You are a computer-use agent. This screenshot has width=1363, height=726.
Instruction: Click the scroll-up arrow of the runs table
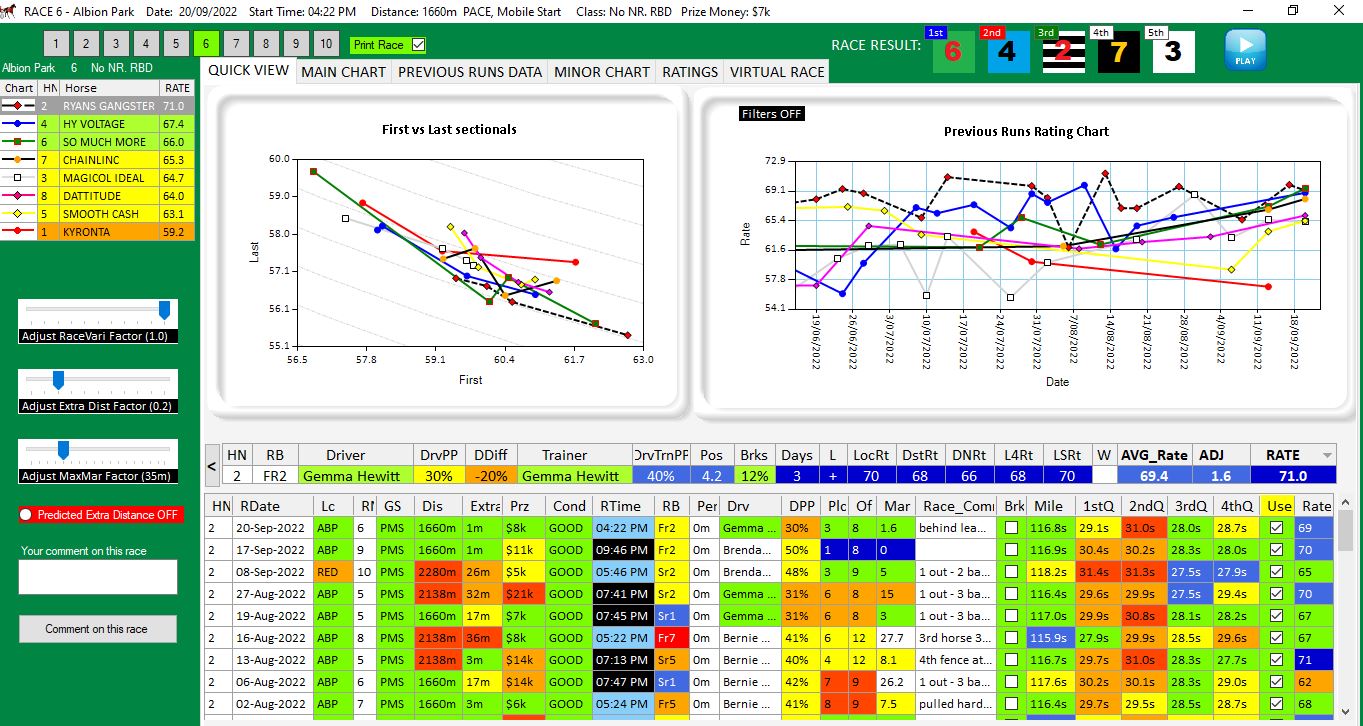(1346, 503)
